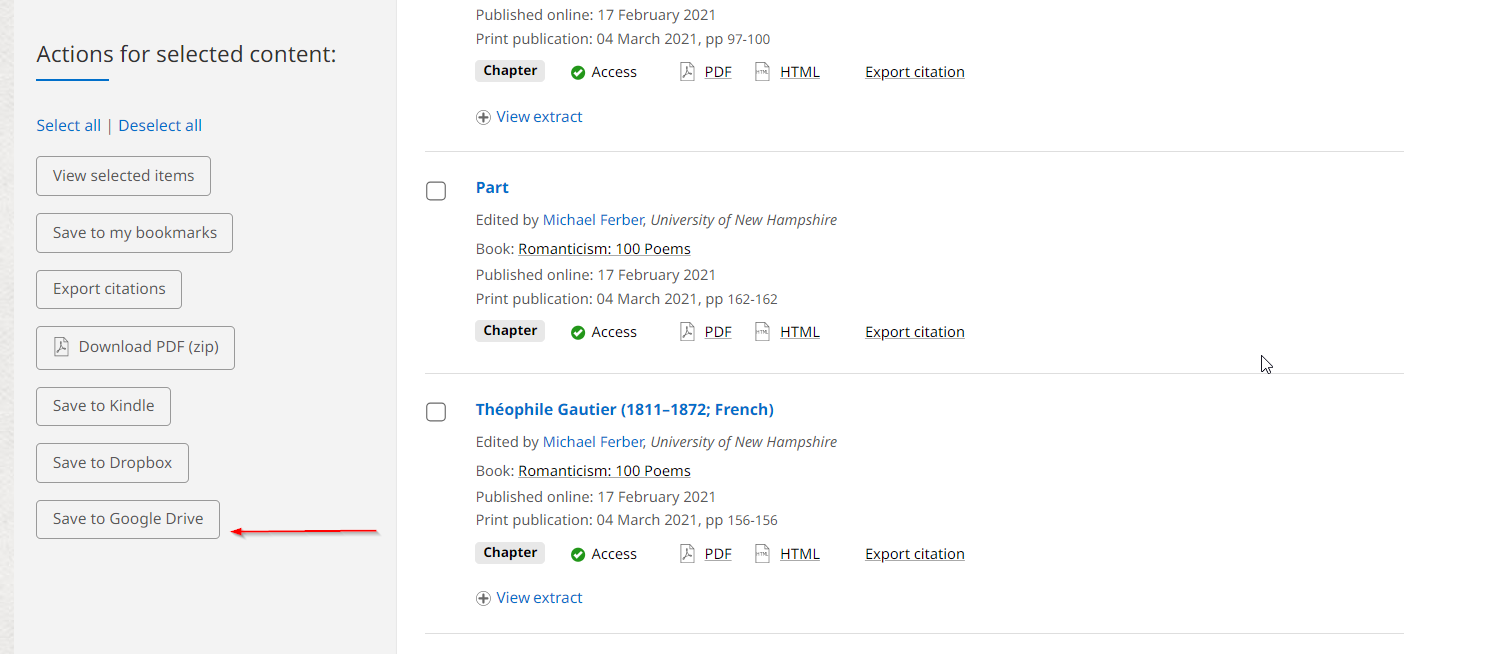Click the HTML icon for the Part chapter
The image size is (1494, 654).
762,332
